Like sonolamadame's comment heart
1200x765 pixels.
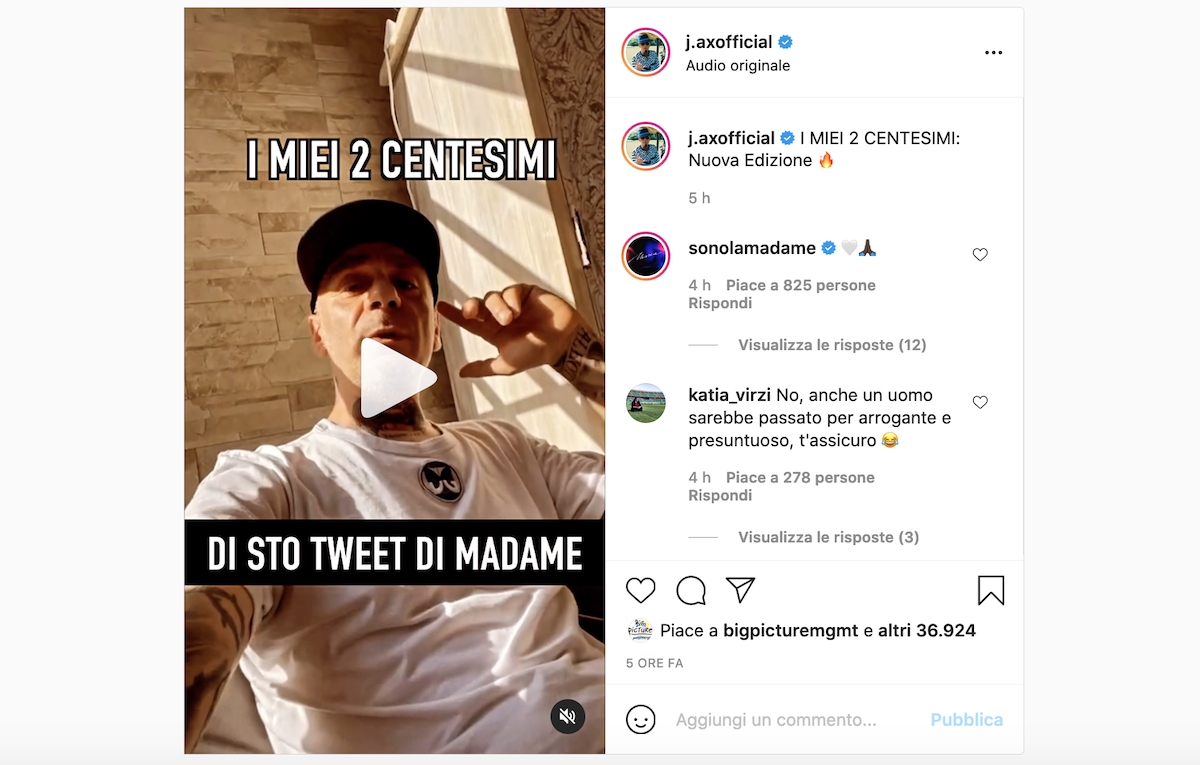tap(980, 255)
